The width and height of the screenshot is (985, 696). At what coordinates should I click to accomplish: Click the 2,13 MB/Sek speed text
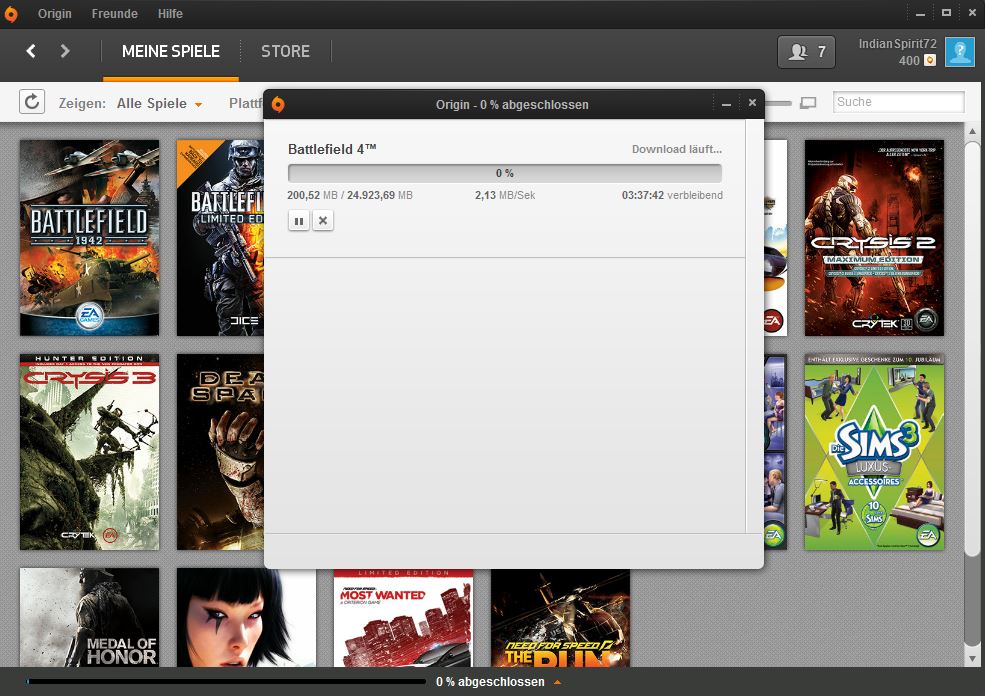[505, 195]
